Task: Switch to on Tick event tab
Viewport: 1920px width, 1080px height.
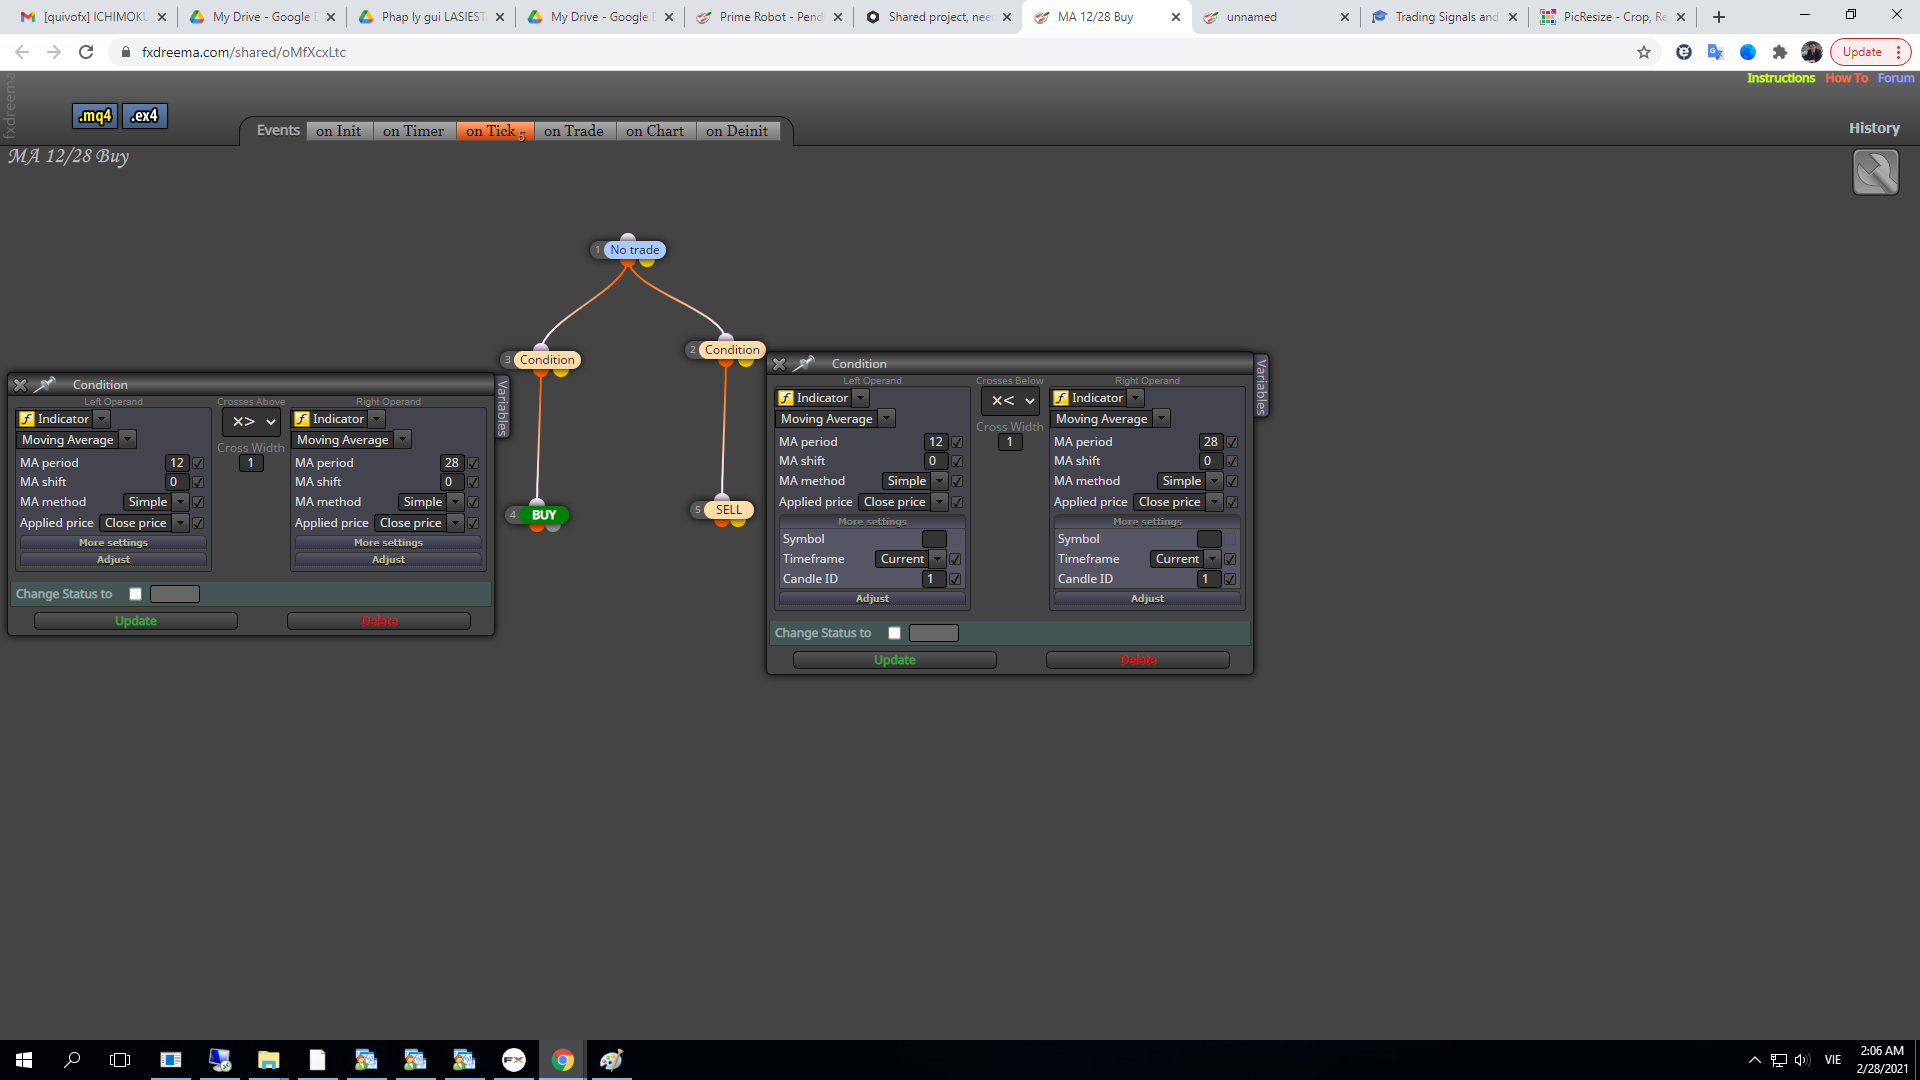Action: pos(495,131)
